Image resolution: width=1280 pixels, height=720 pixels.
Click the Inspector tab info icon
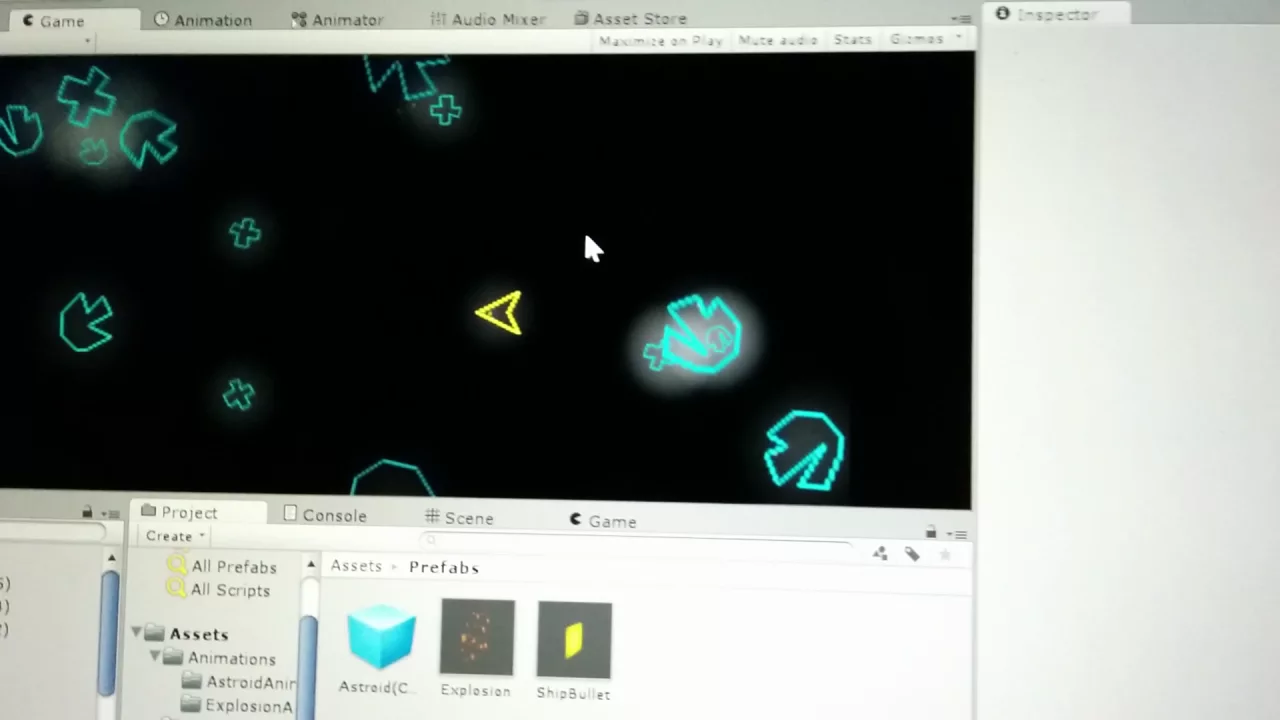1003,14
